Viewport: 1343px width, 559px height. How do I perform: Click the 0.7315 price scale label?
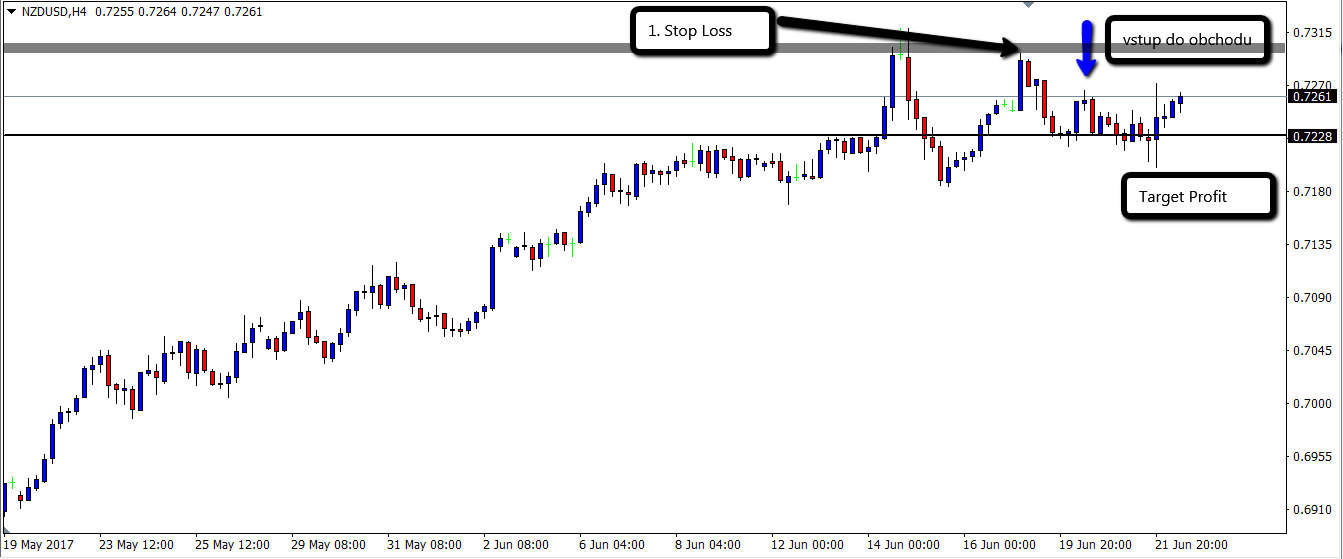[1312, 32]
